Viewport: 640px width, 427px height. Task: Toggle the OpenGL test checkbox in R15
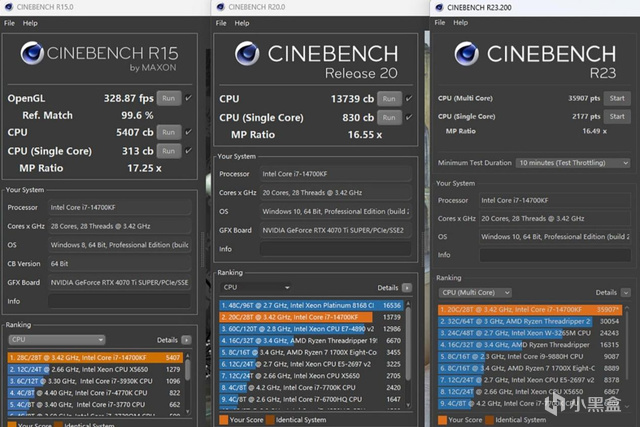190,99
